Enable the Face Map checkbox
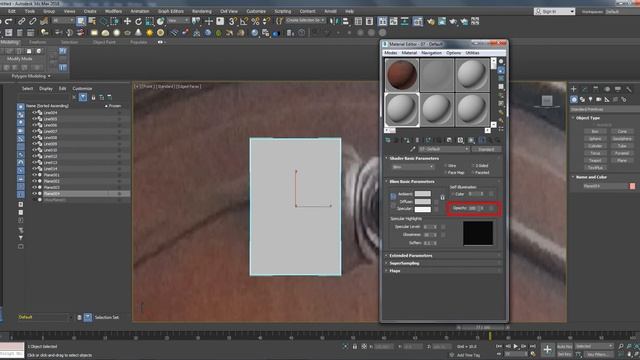Image resolution: width=640 pixels, height=360 pixels. point(446,173)
